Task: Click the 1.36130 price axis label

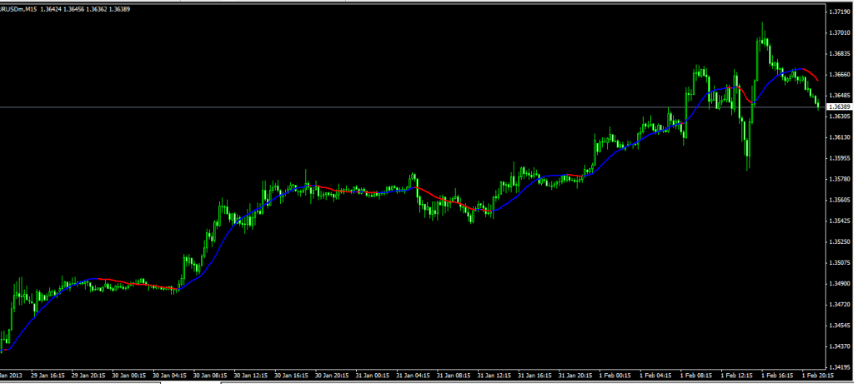Action: tap(839, 137)
